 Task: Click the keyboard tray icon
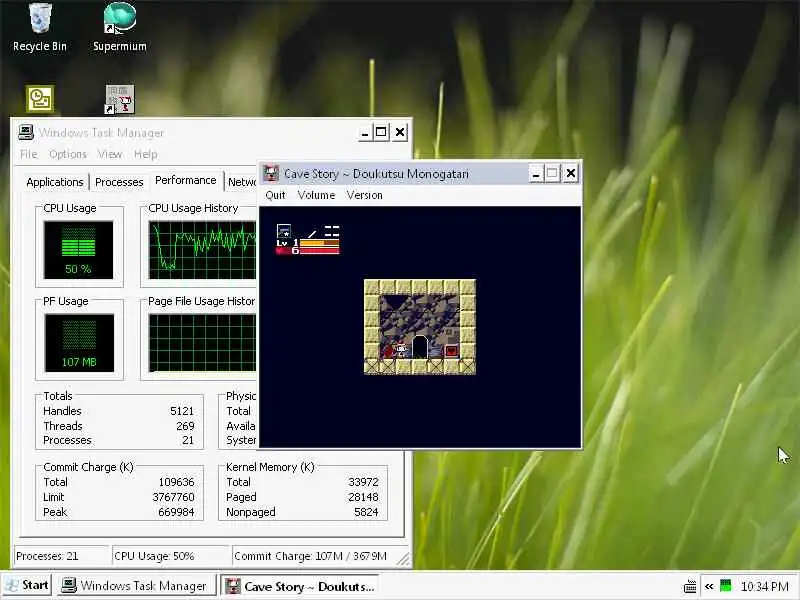click(690, 586)
